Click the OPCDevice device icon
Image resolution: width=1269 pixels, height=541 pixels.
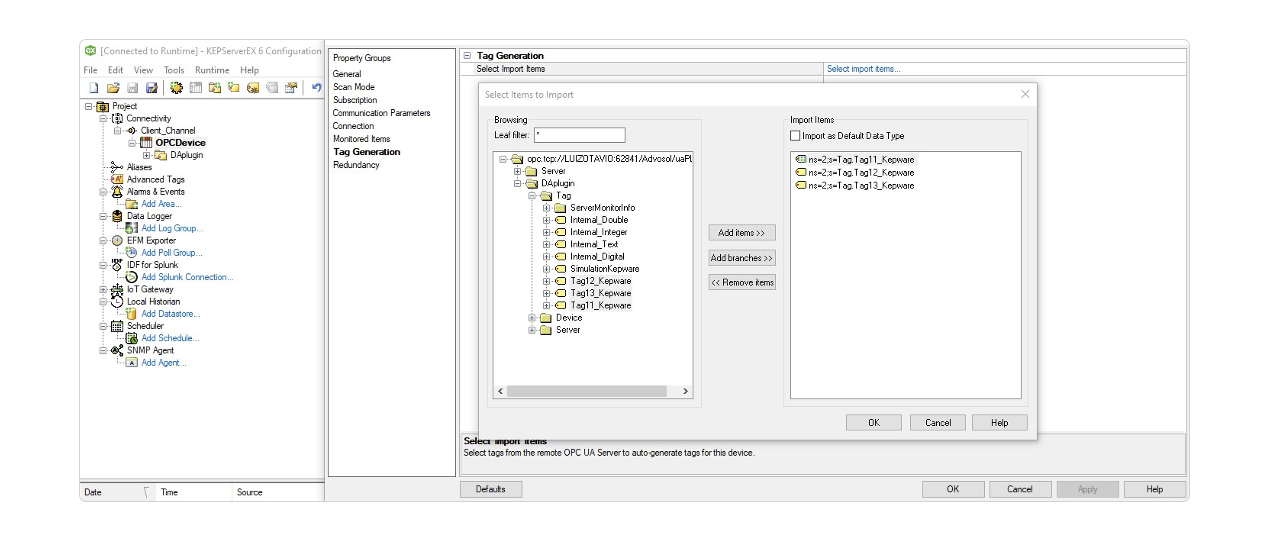pos(146,143)
